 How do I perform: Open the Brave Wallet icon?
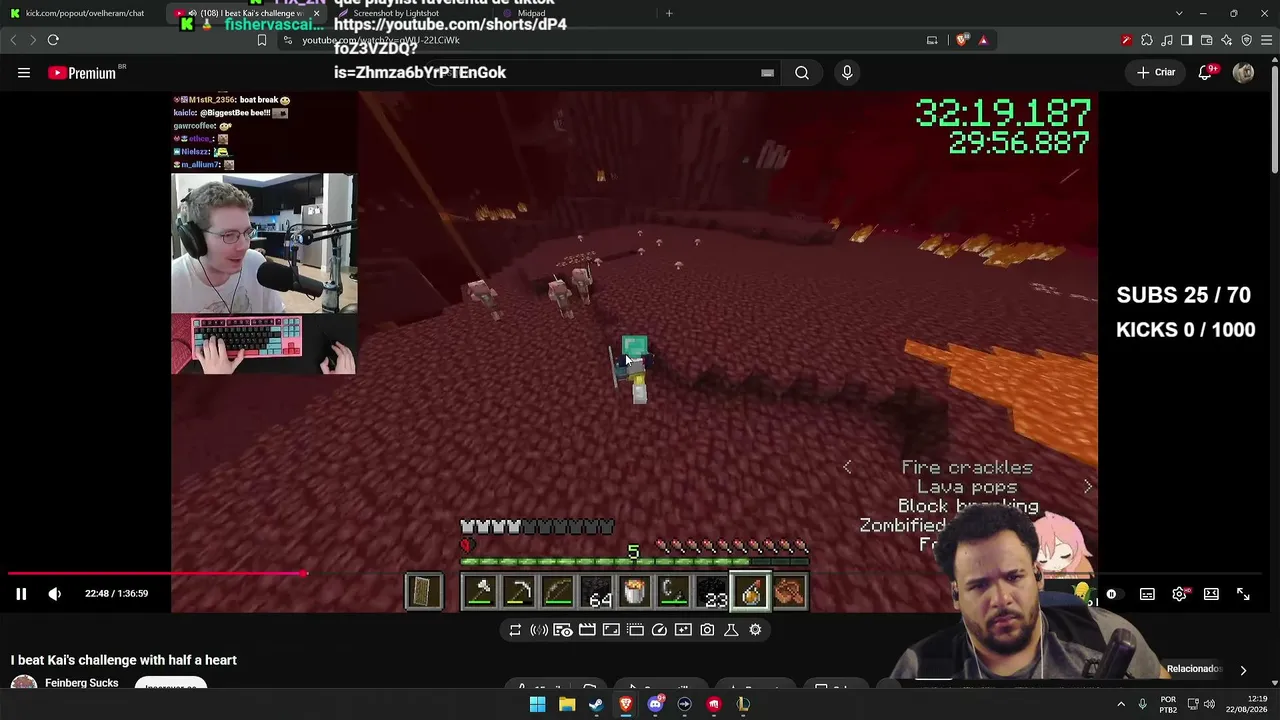(x=1206, y=40)
